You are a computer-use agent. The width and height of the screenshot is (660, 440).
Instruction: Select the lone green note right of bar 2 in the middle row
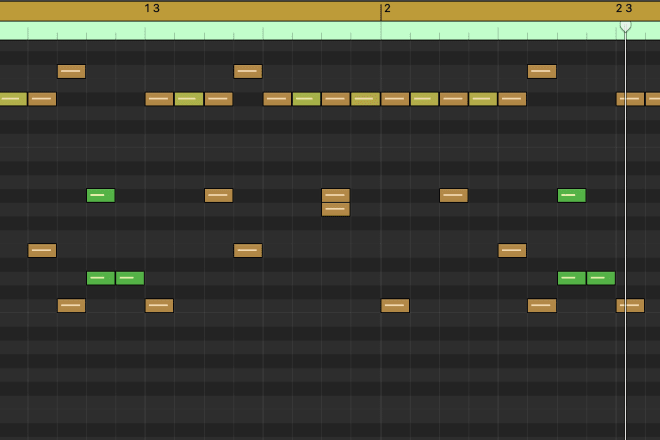(x=572, y=195)
